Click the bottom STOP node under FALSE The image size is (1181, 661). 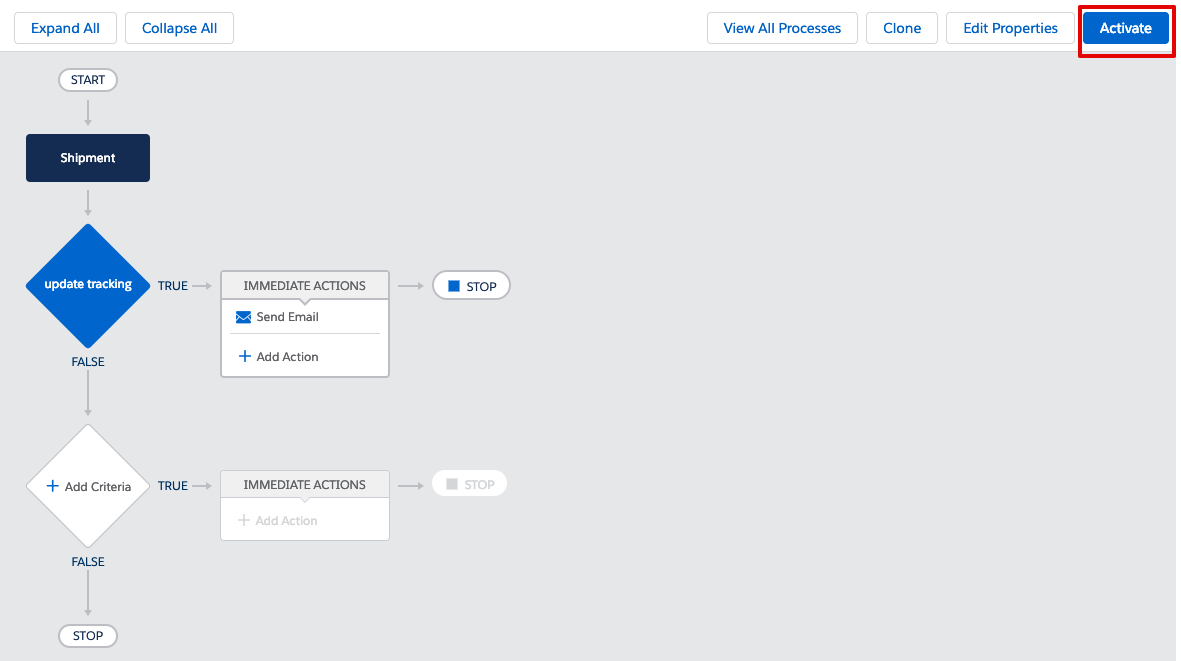point(88,636)
